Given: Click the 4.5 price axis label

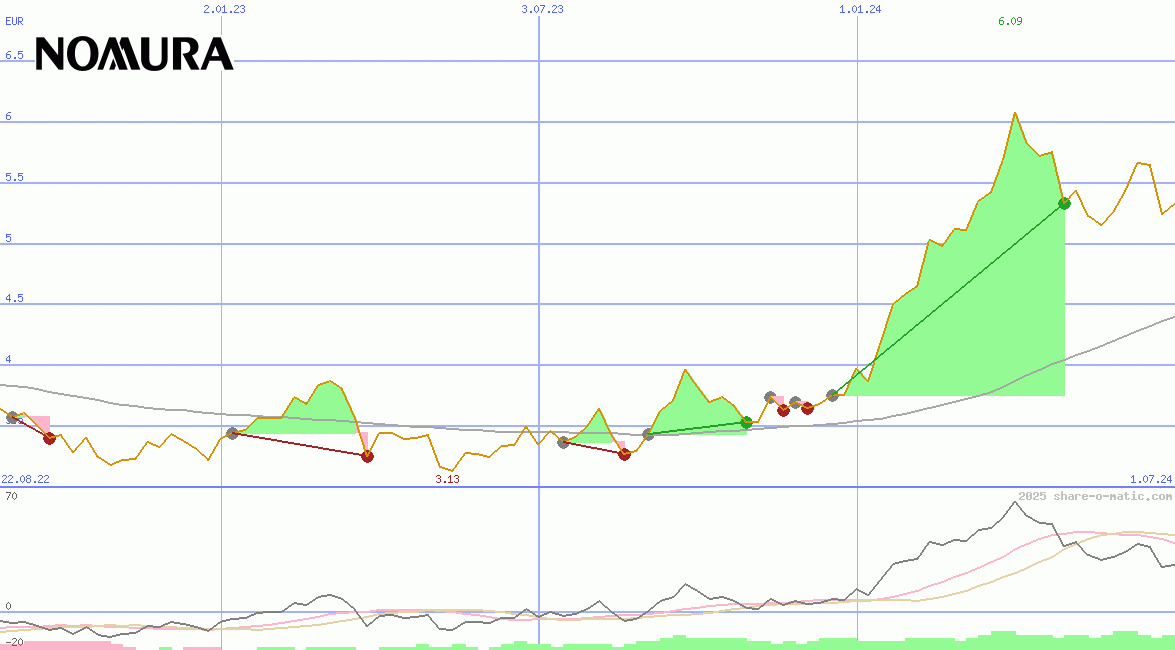Looking at the screenshot, I should [14, 298].
